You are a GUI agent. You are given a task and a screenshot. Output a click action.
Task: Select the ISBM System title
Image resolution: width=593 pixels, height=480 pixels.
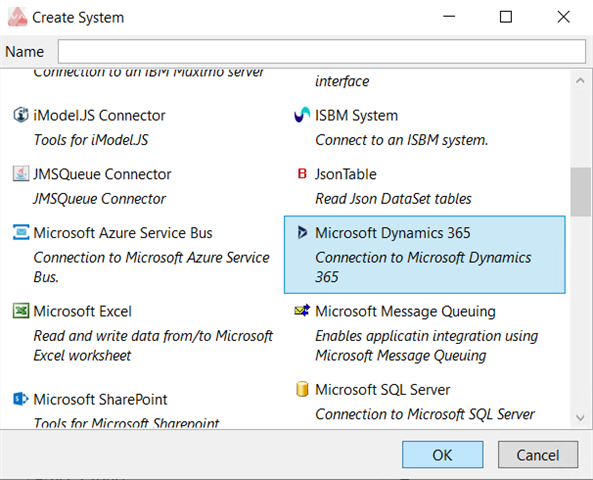357,115
